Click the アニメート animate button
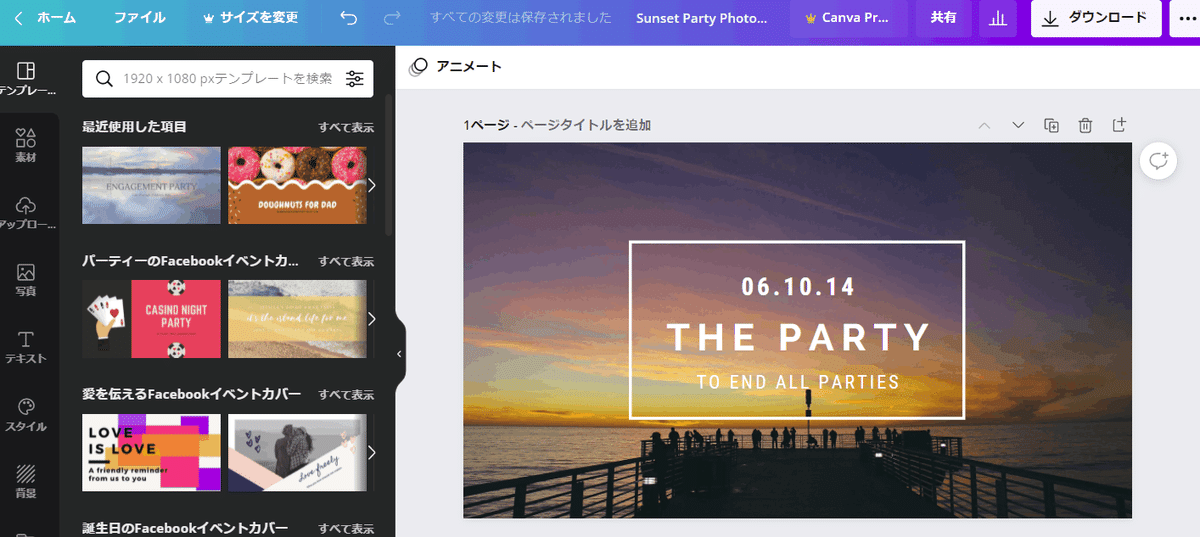 [457, 67]
